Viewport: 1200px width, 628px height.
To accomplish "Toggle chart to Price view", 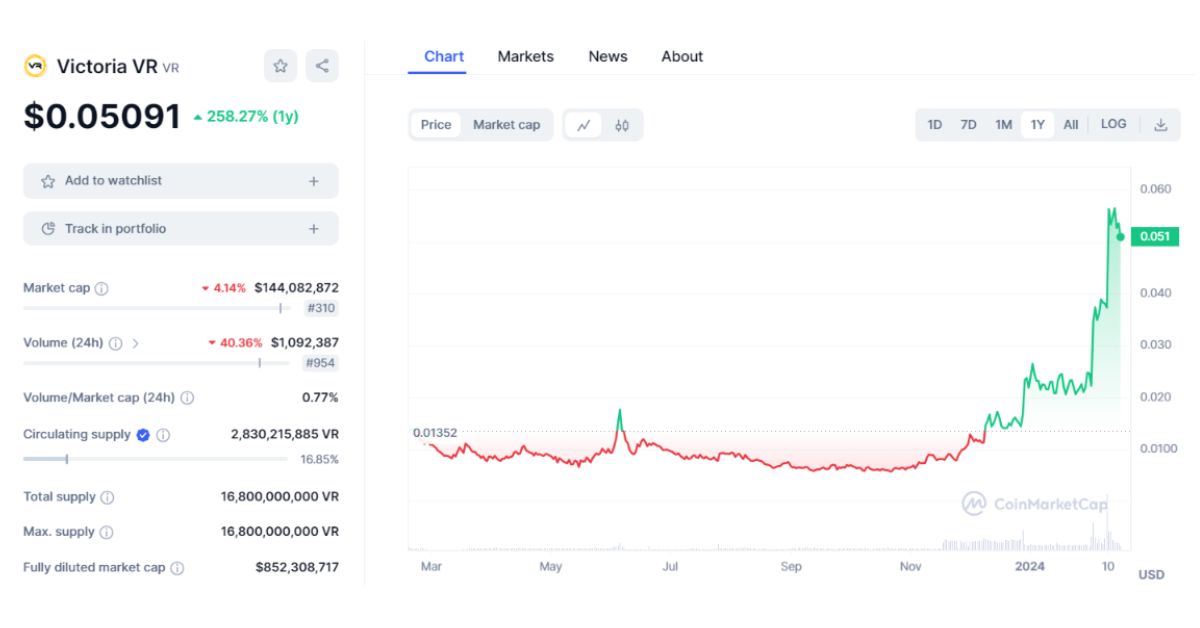I will 436,125.
